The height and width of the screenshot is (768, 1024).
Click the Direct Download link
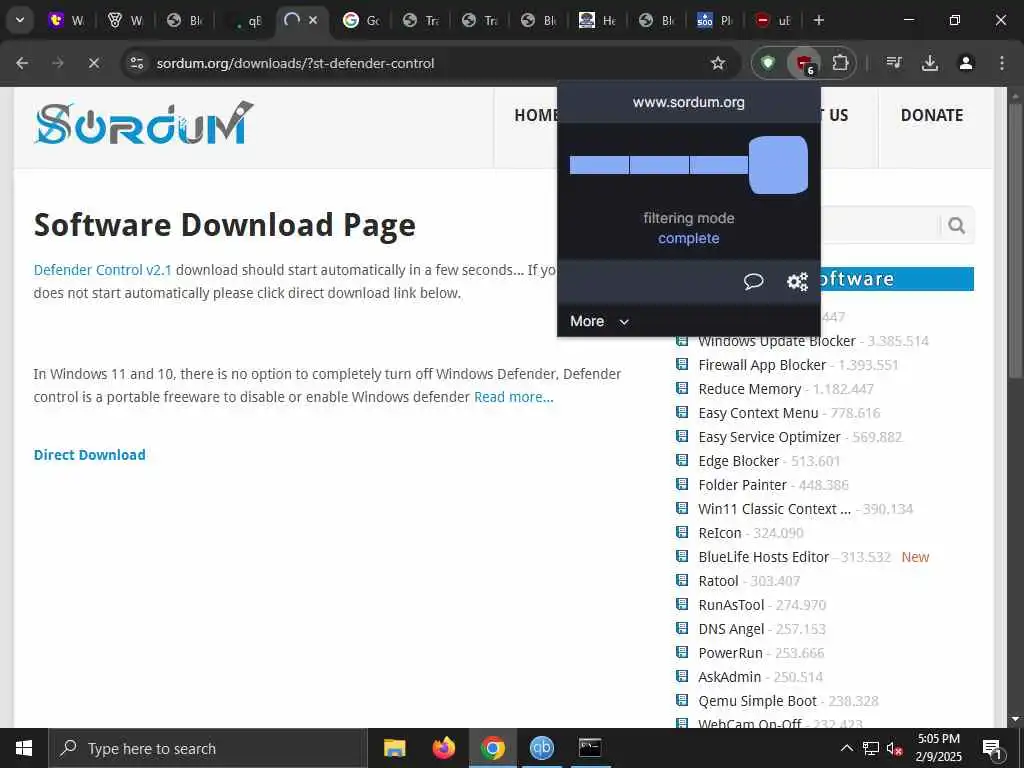(x=89, y=455)
